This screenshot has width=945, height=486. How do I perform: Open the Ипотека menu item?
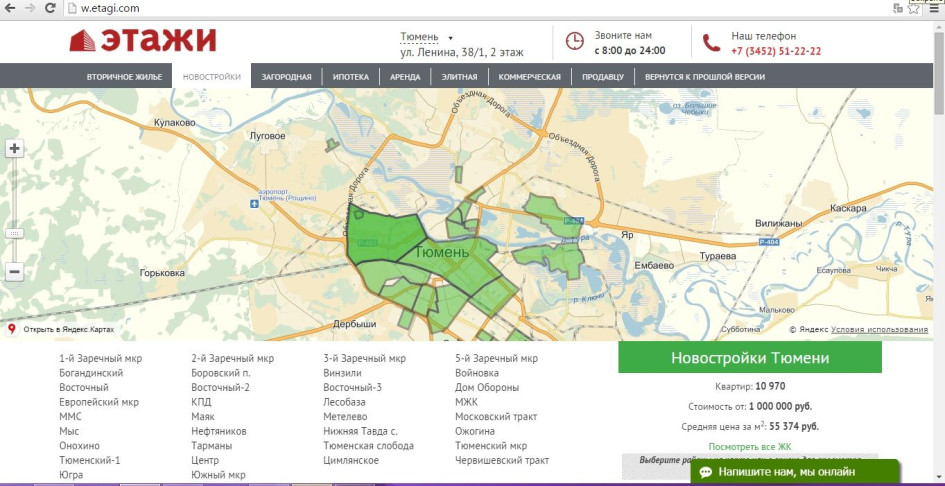pyautogui.click(x=351, y=77)
